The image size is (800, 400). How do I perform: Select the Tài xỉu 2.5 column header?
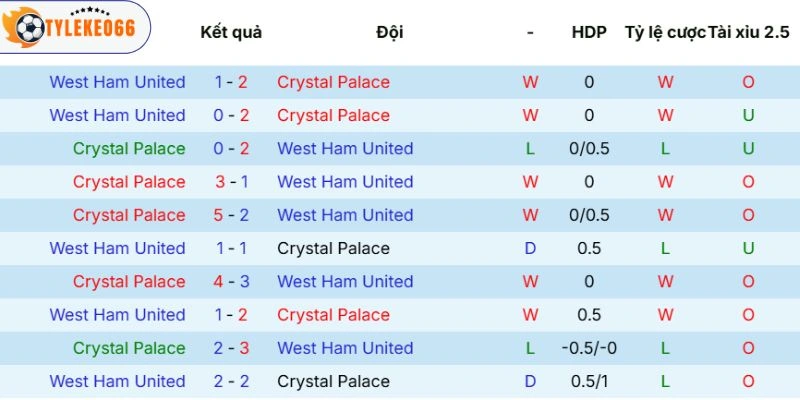pyautogui.click(x=750, y=32)
